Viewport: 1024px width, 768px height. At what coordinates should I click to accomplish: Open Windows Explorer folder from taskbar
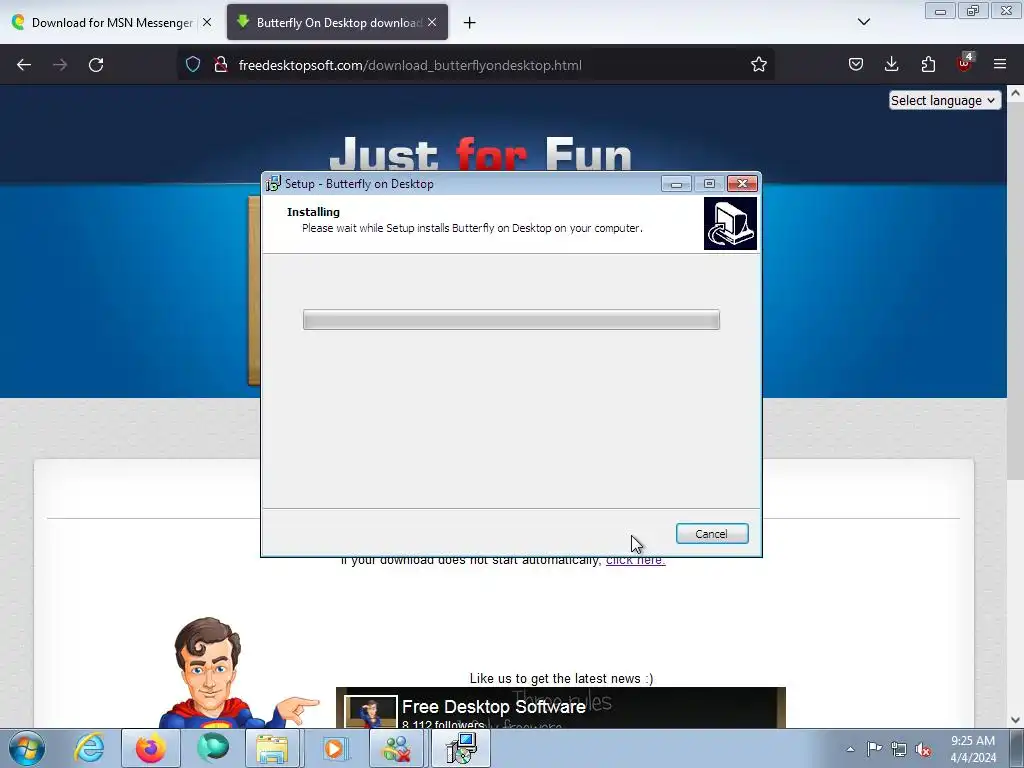[x=273, y=748]
